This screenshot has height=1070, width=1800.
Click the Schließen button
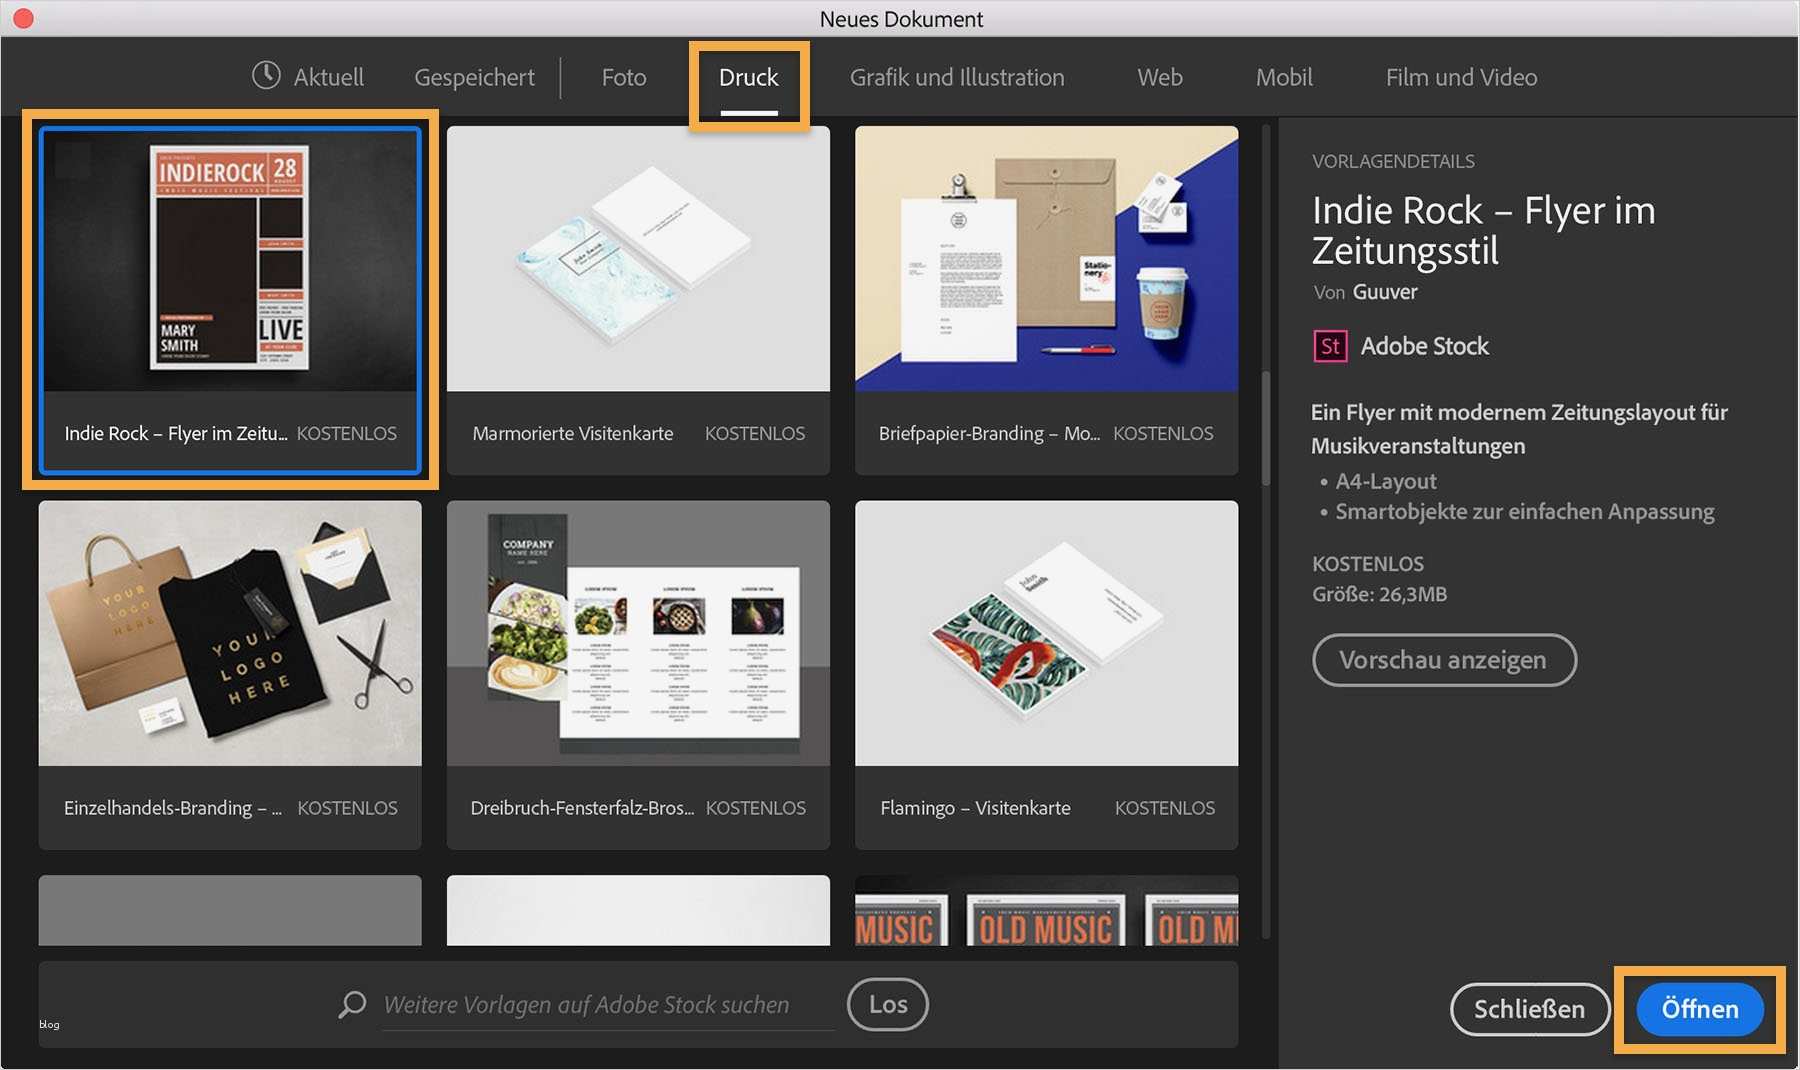pyautogui.click(x=1529, y=1009)
